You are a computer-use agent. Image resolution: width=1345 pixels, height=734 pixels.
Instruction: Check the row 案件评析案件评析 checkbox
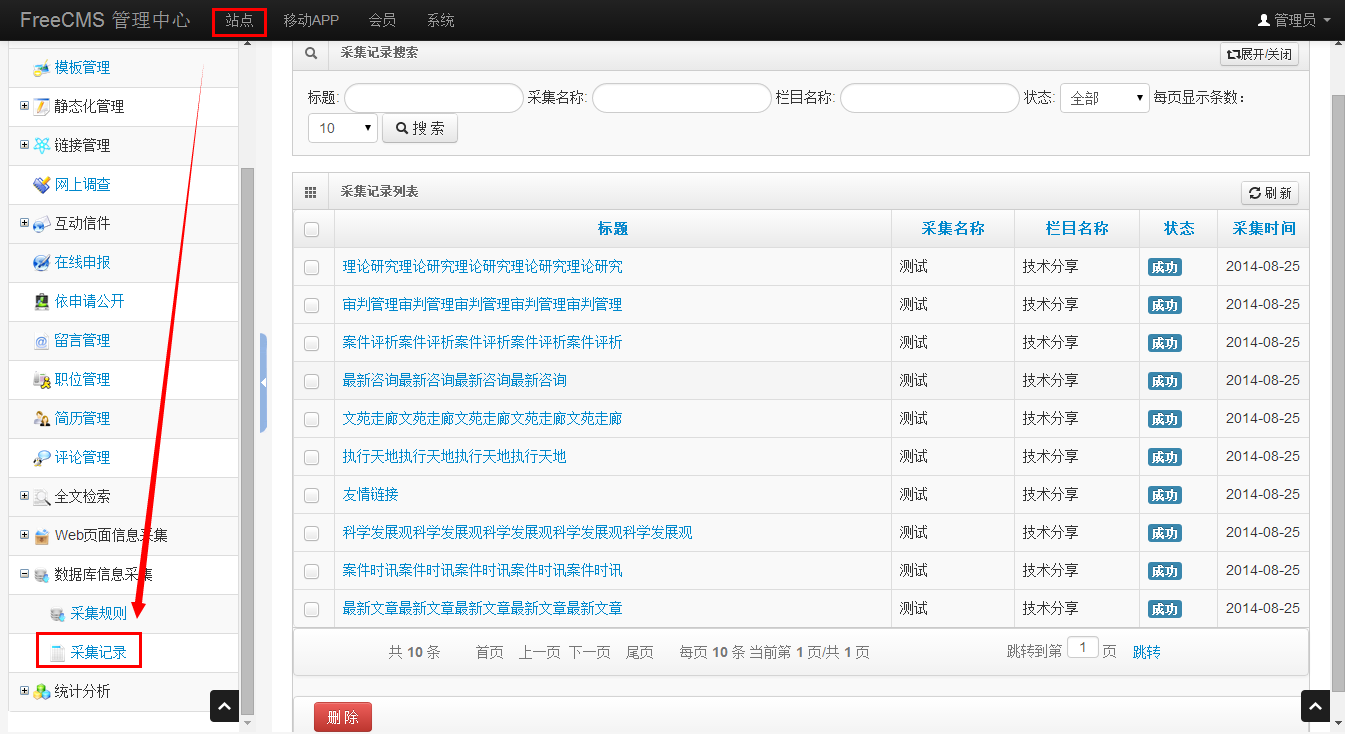[x=312, y=343]
